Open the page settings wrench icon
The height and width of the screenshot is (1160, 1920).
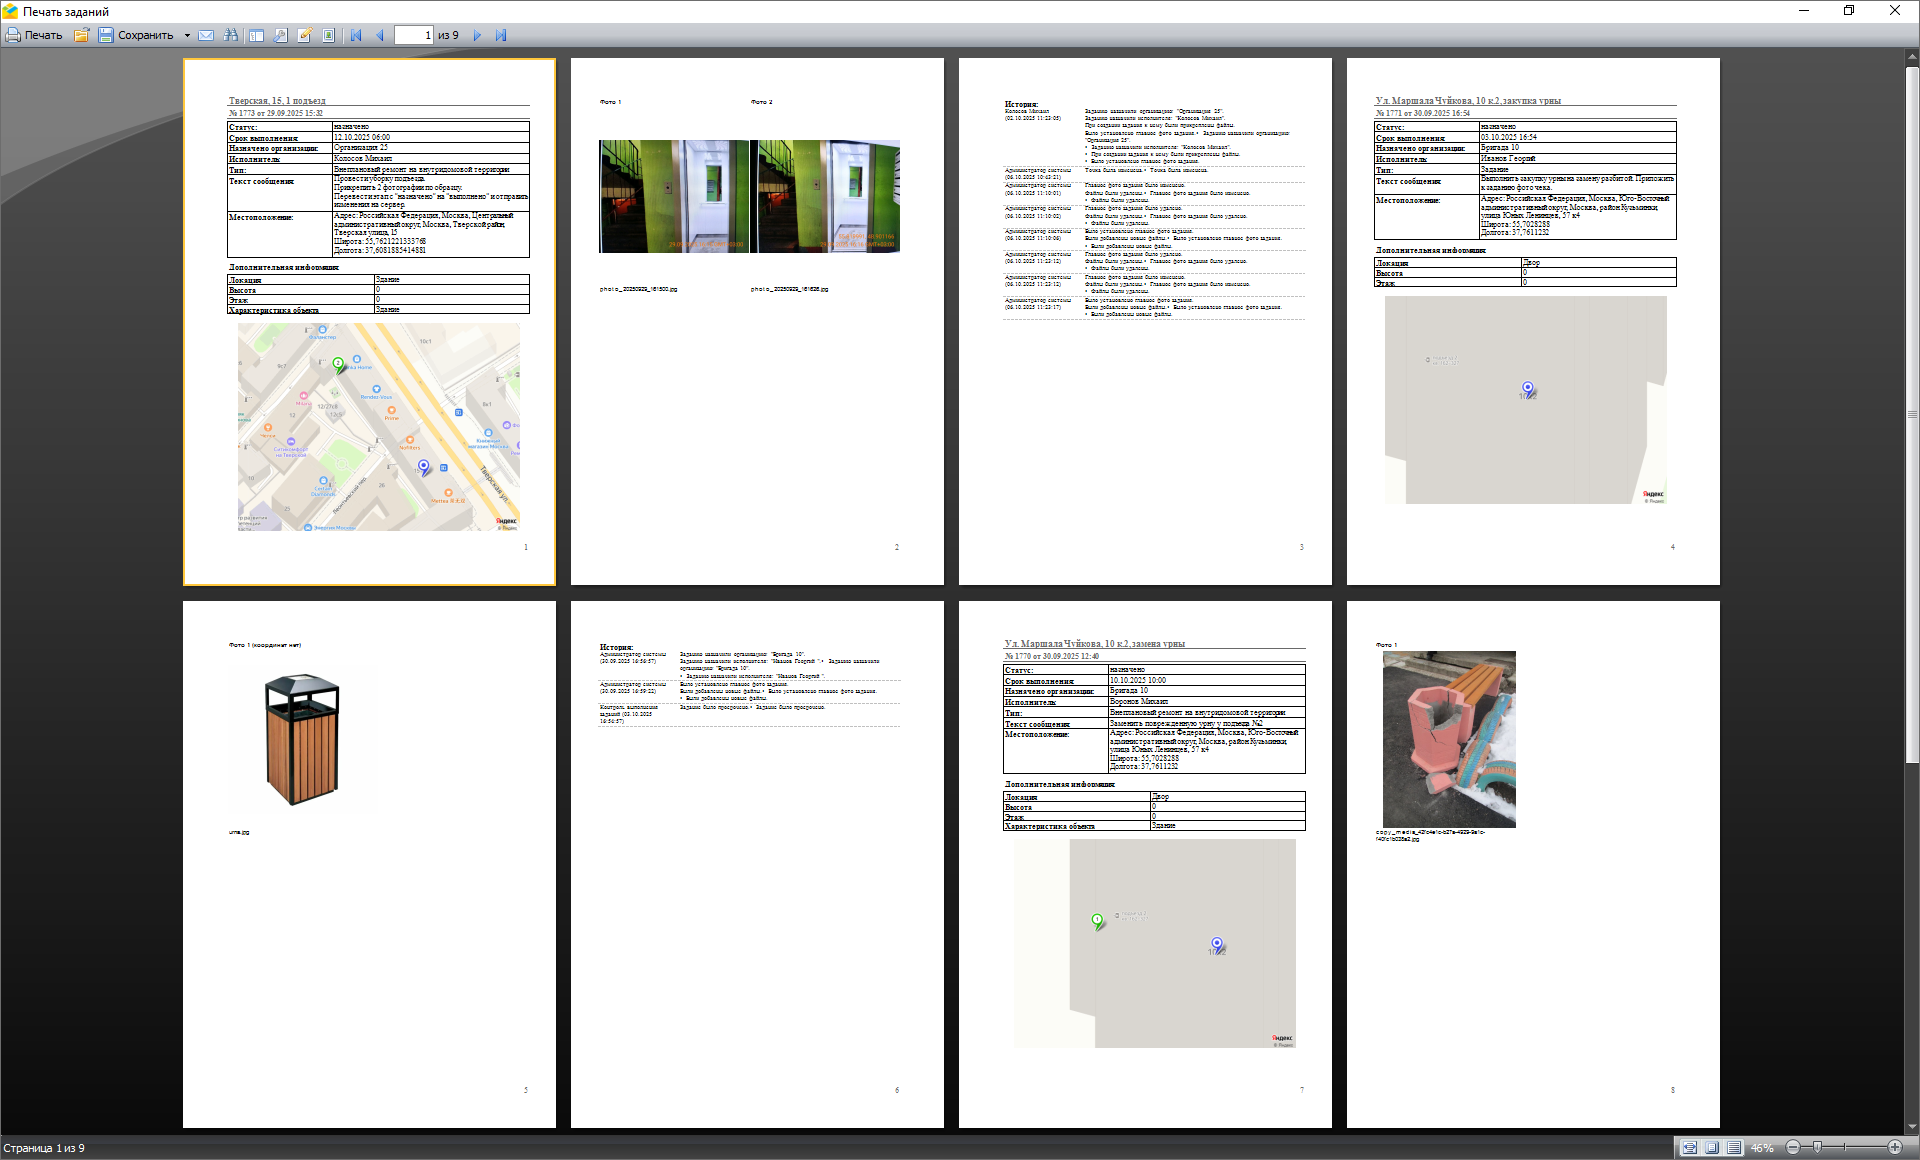[280, 35]
